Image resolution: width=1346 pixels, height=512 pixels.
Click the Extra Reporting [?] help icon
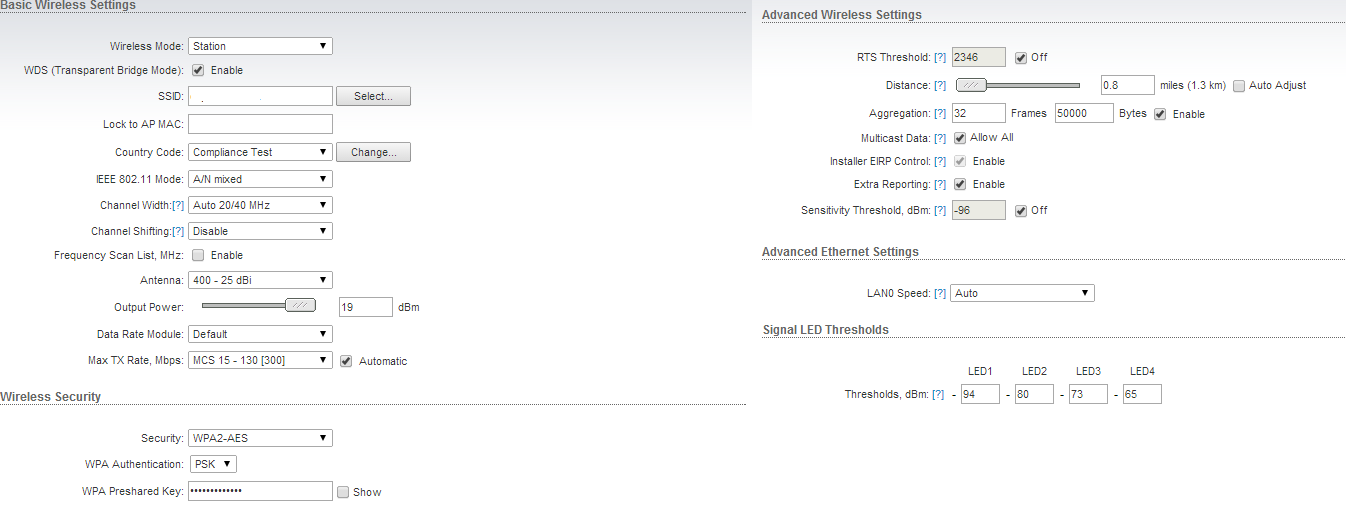tap(940, 185)
